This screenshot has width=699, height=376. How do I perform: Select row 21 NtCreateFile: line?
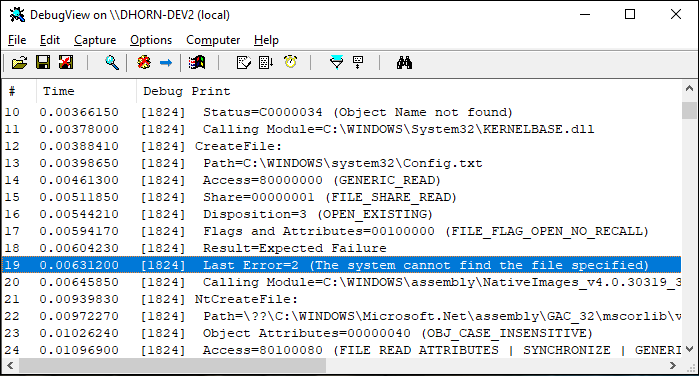[x=341, y=299]
